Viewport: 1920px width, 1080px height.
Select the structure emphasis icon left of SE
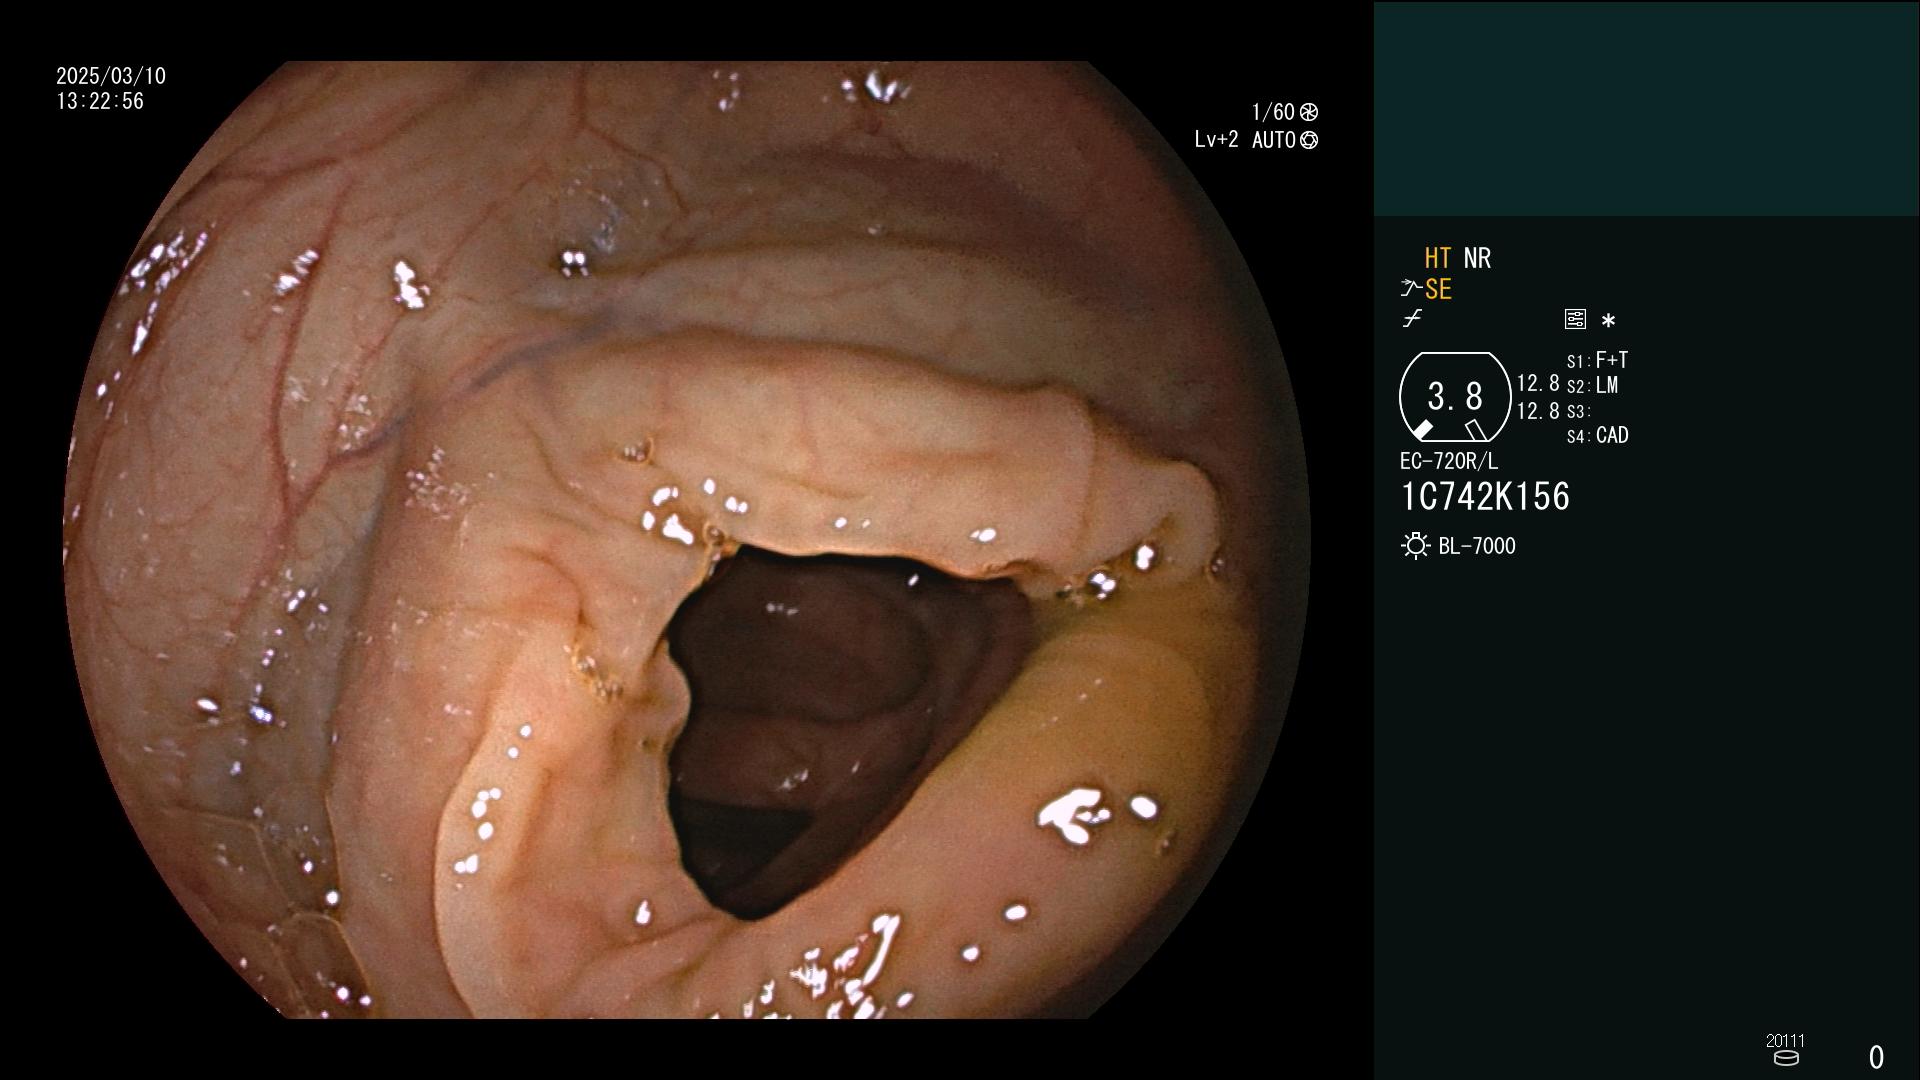[1411, 289]
